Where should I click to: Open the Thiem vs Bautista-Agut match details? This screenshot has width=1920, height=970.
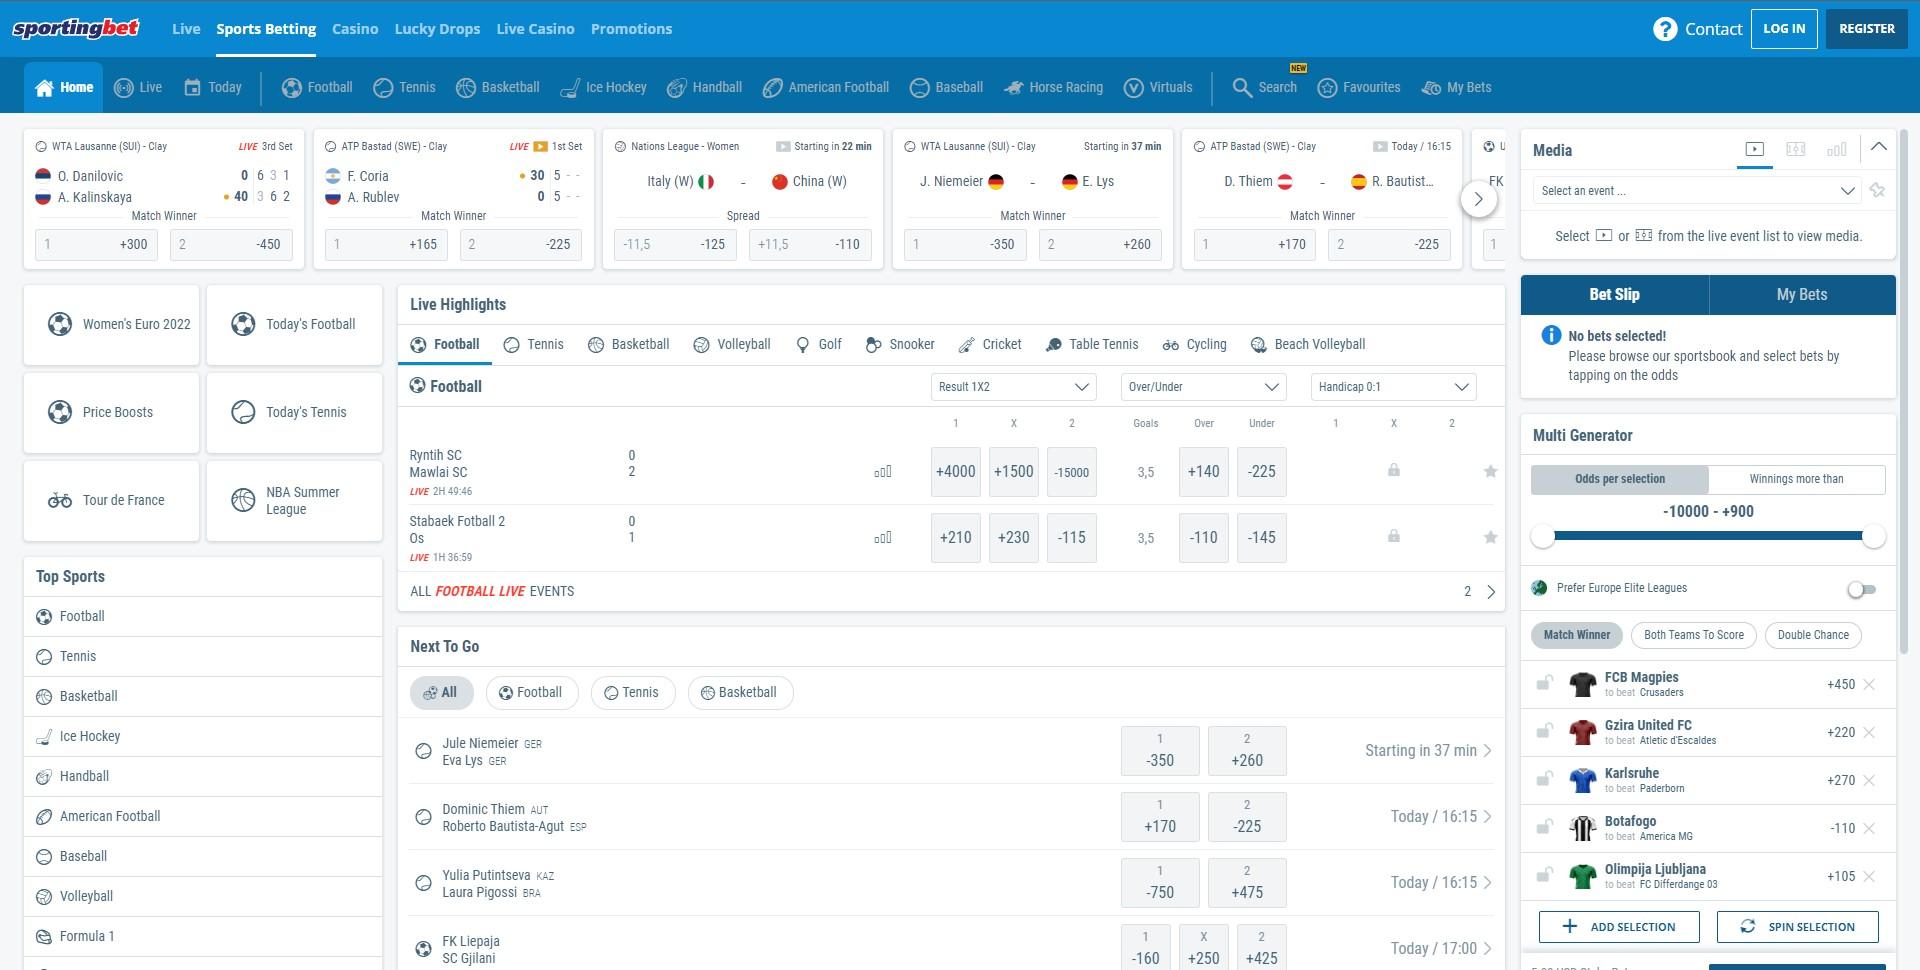tap(1441, 816)
